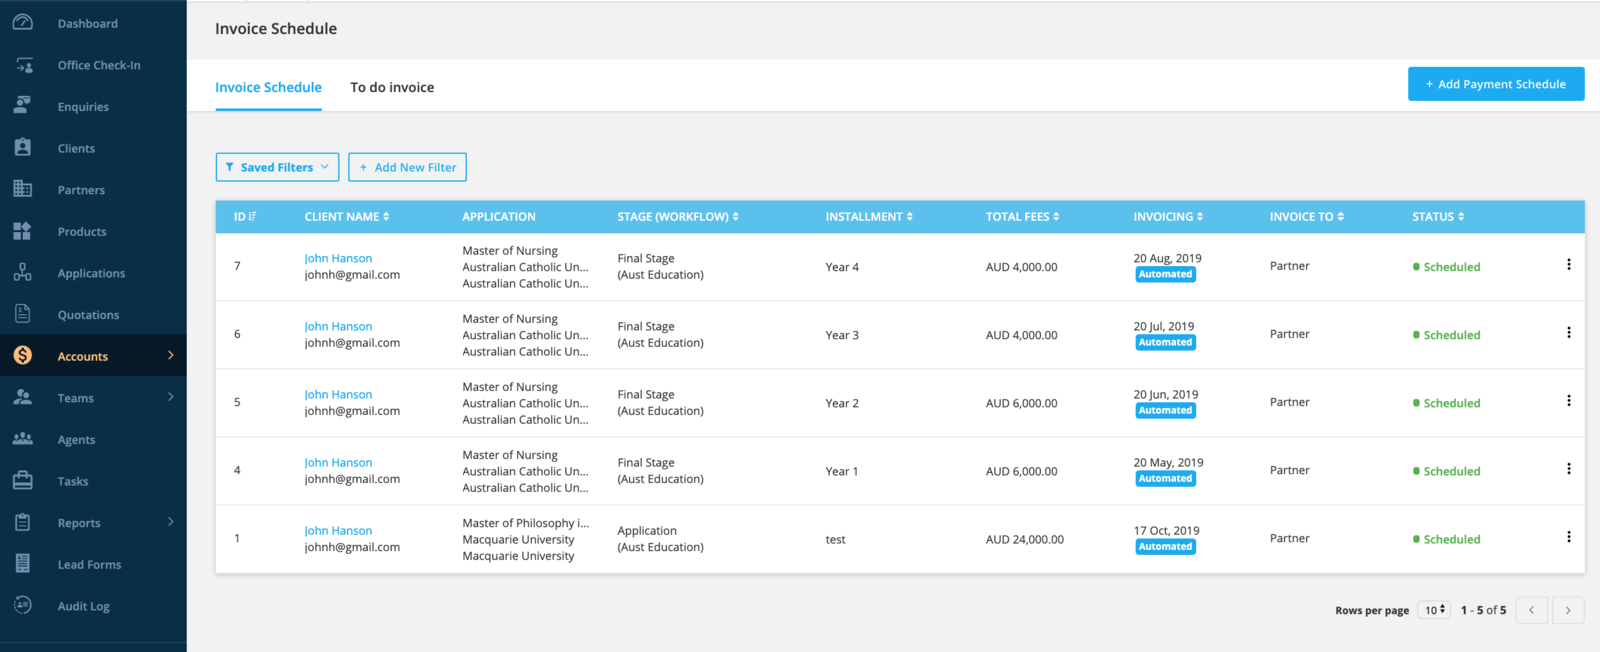
Task: Click the Application stage cell in test row
Action: point(660,538)
